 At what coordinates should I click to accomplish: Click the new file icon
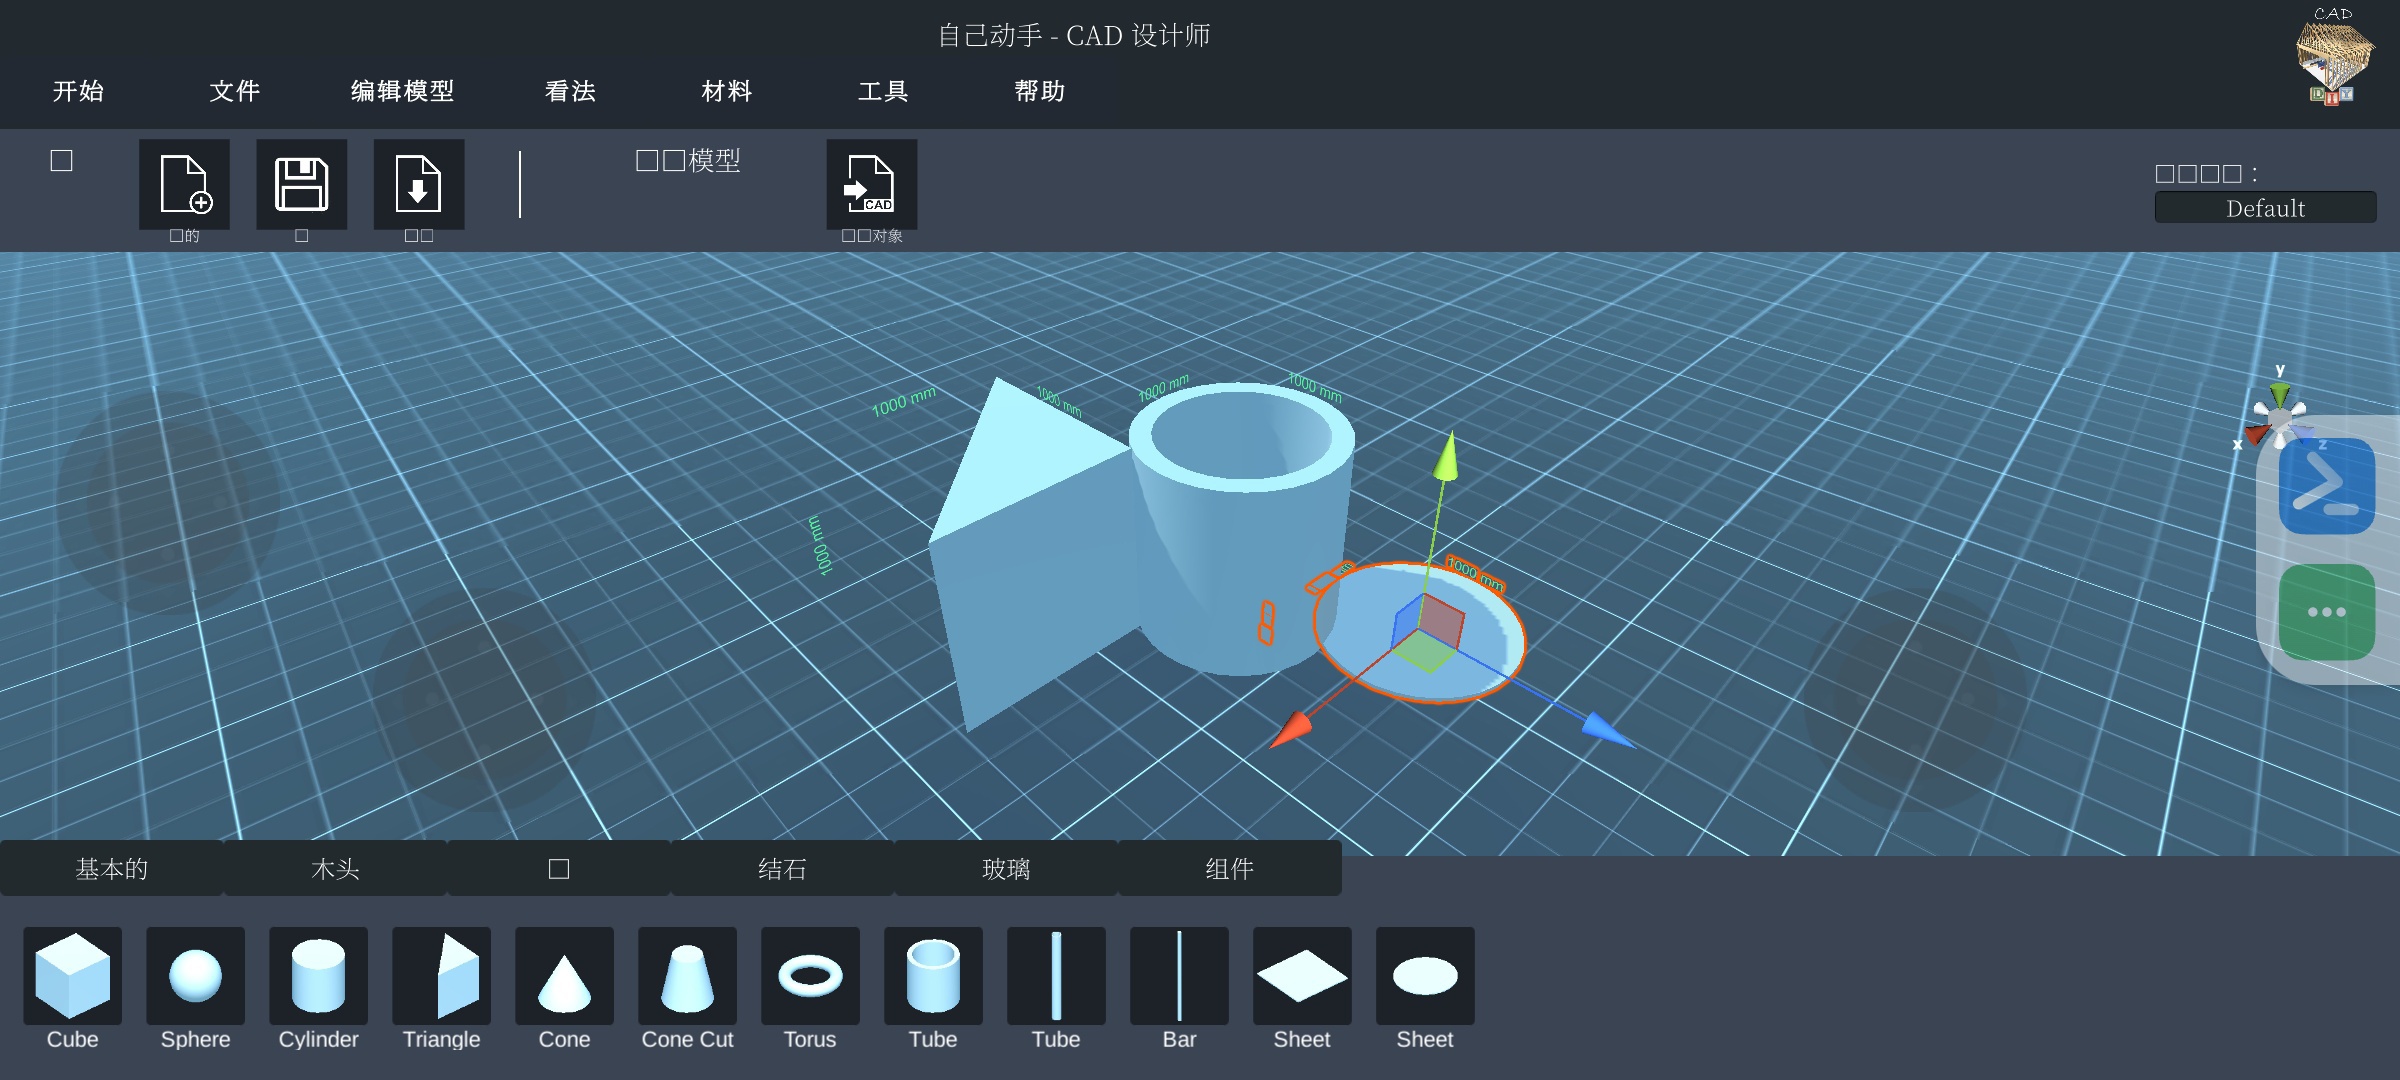point(184,184)
